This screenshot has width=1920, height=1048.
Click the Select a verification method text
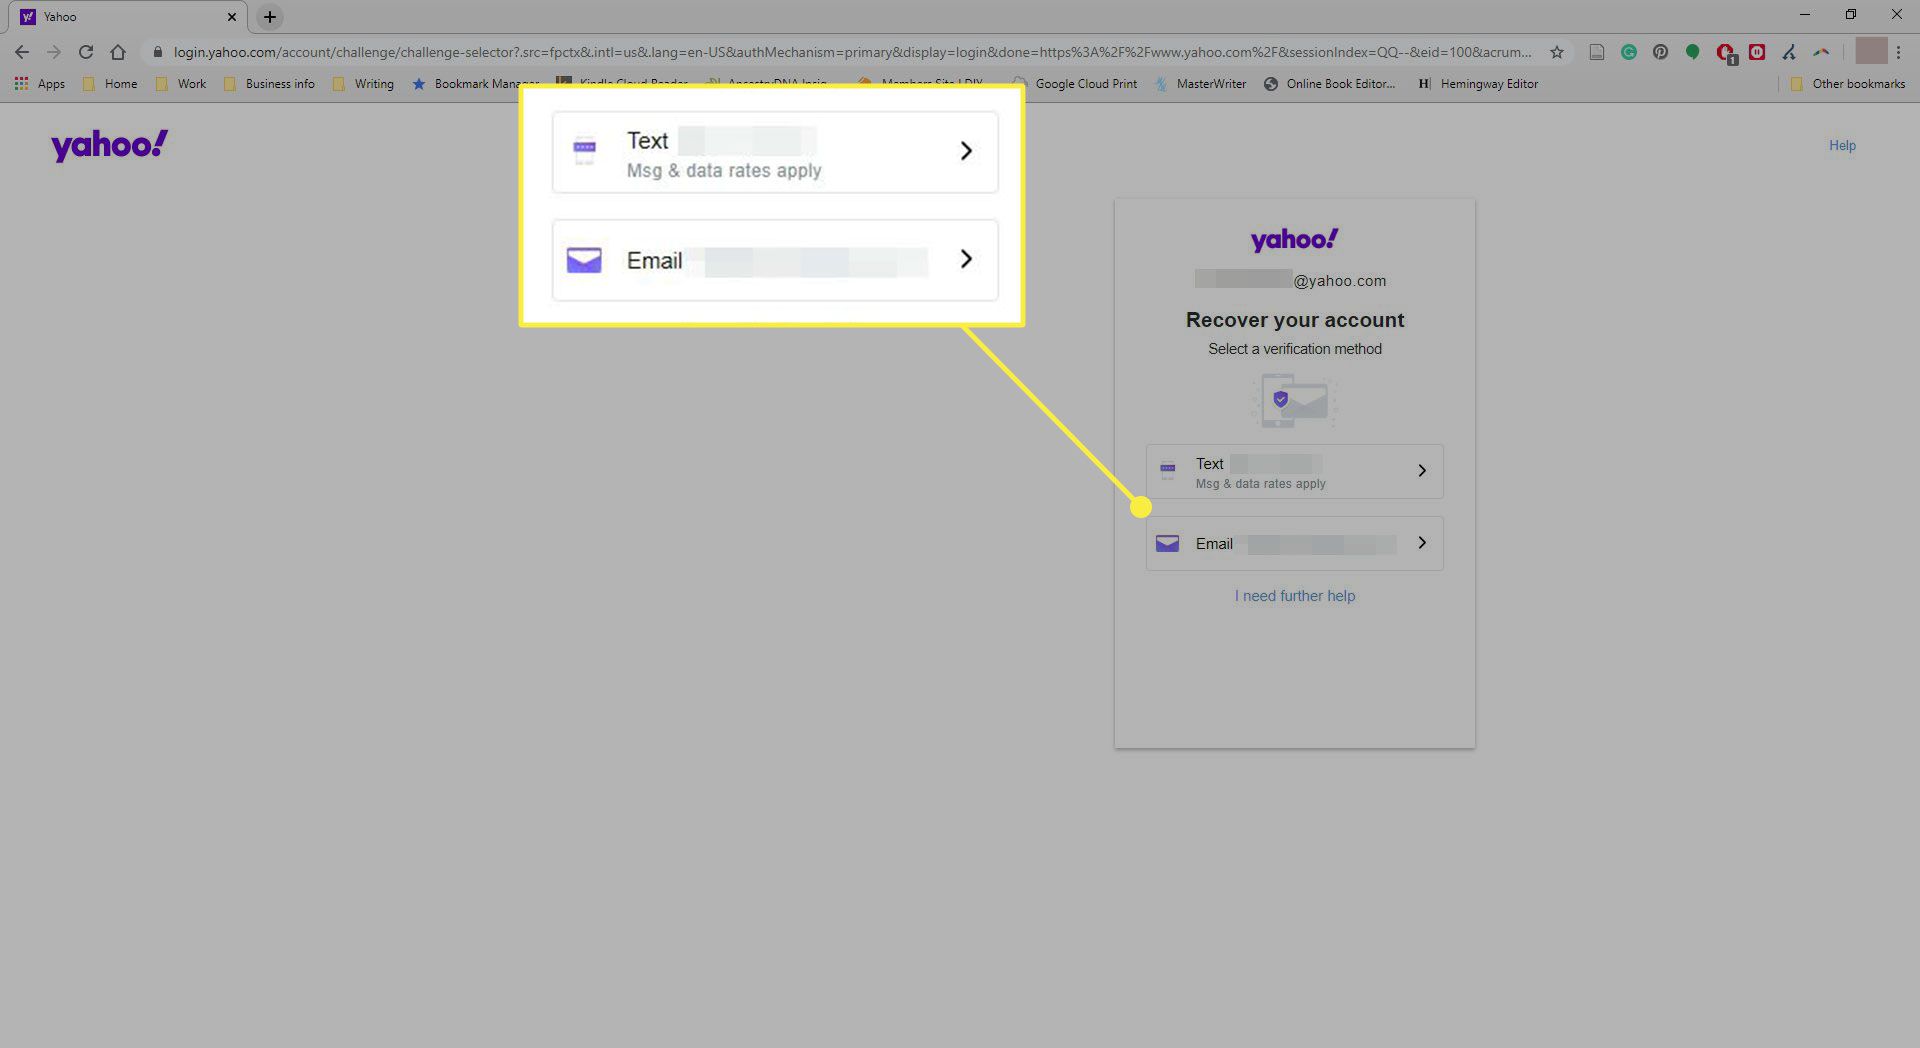click(1294, 349)
